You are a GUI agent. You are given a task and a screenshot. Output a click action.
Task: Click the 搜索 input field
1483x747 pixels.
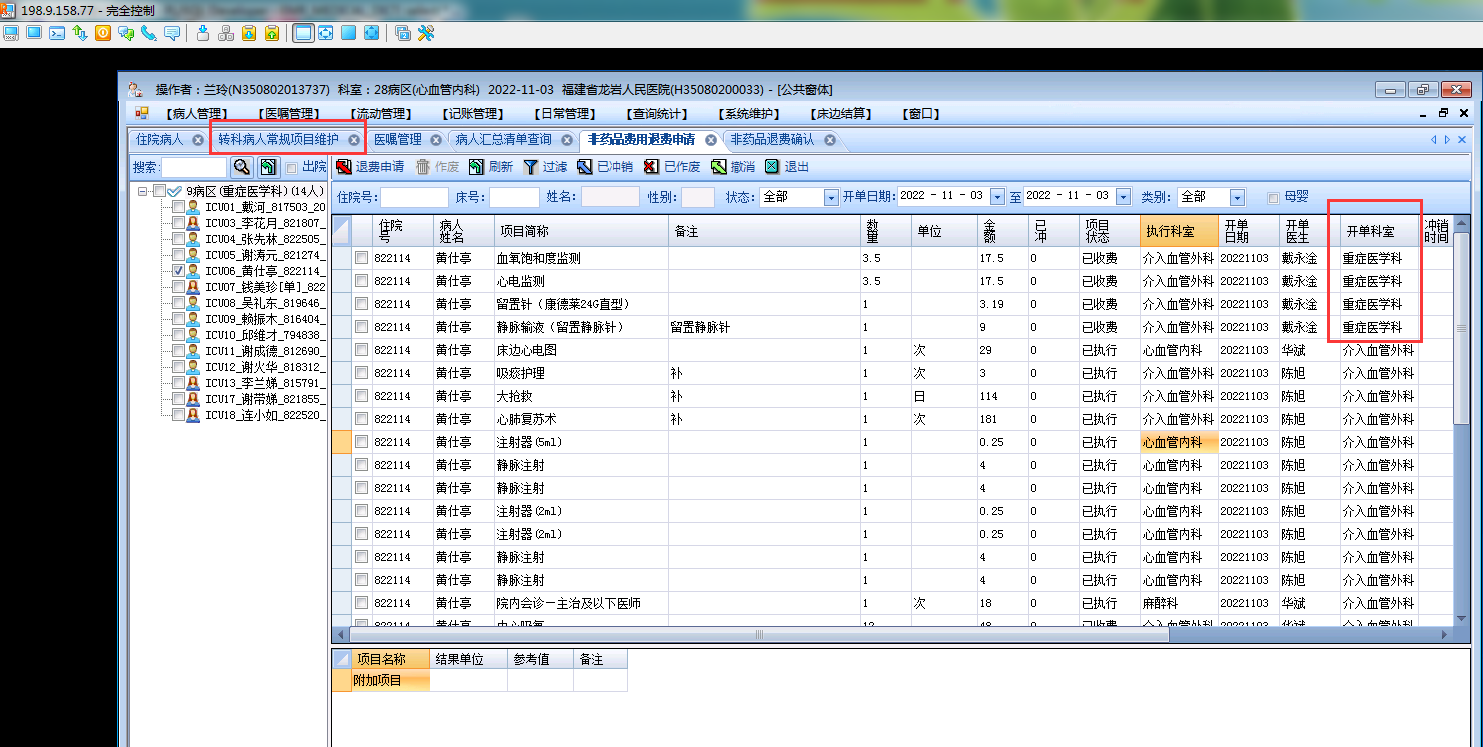point(195,167)
